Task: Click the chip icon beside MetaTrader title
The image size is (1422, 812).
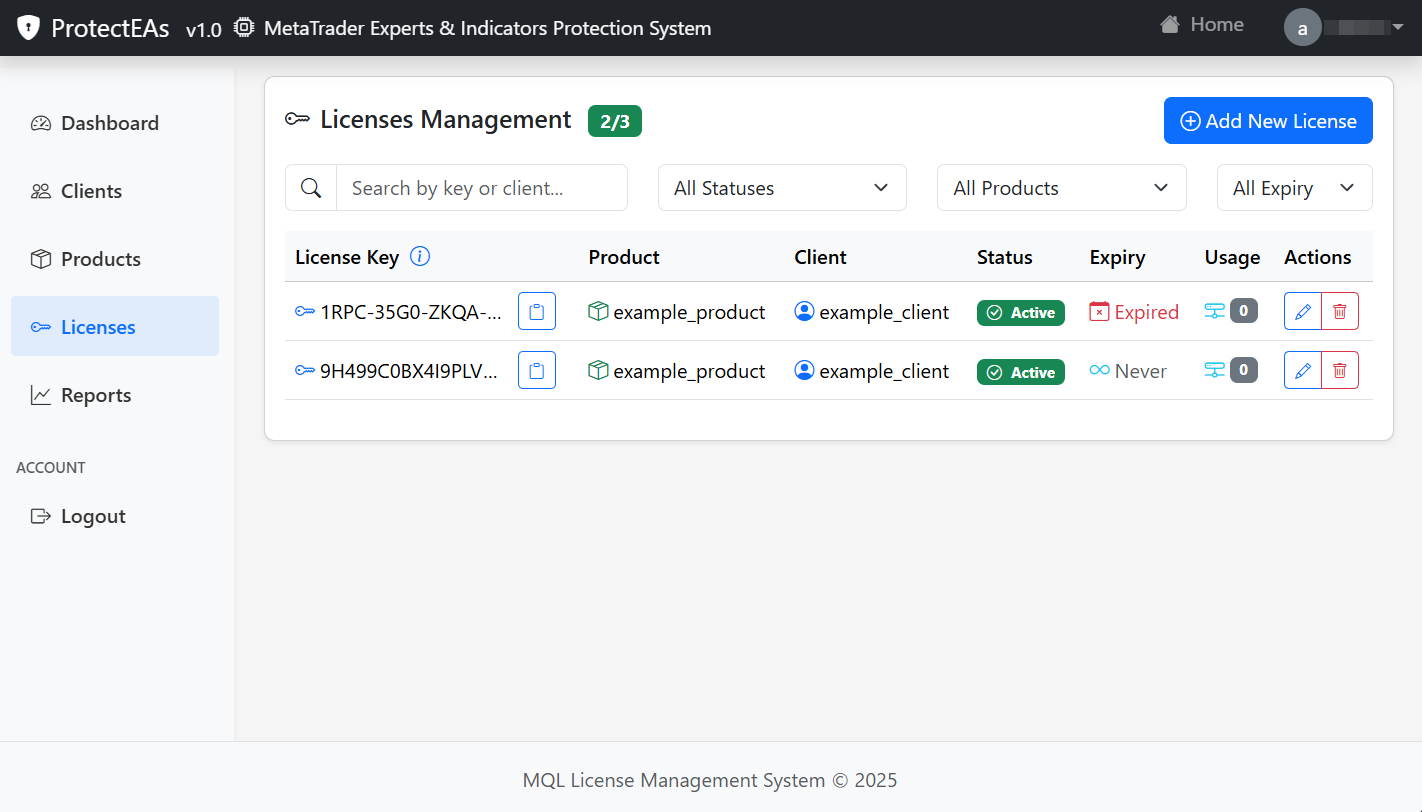Action: (244, 28)
